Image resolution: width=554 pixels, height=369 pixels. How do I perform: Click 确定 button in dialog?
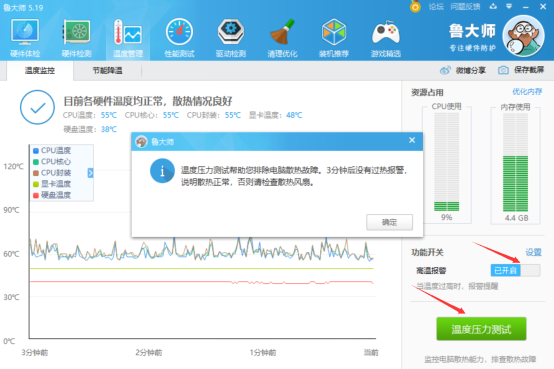pyautogui.click(x=389, y=222)
